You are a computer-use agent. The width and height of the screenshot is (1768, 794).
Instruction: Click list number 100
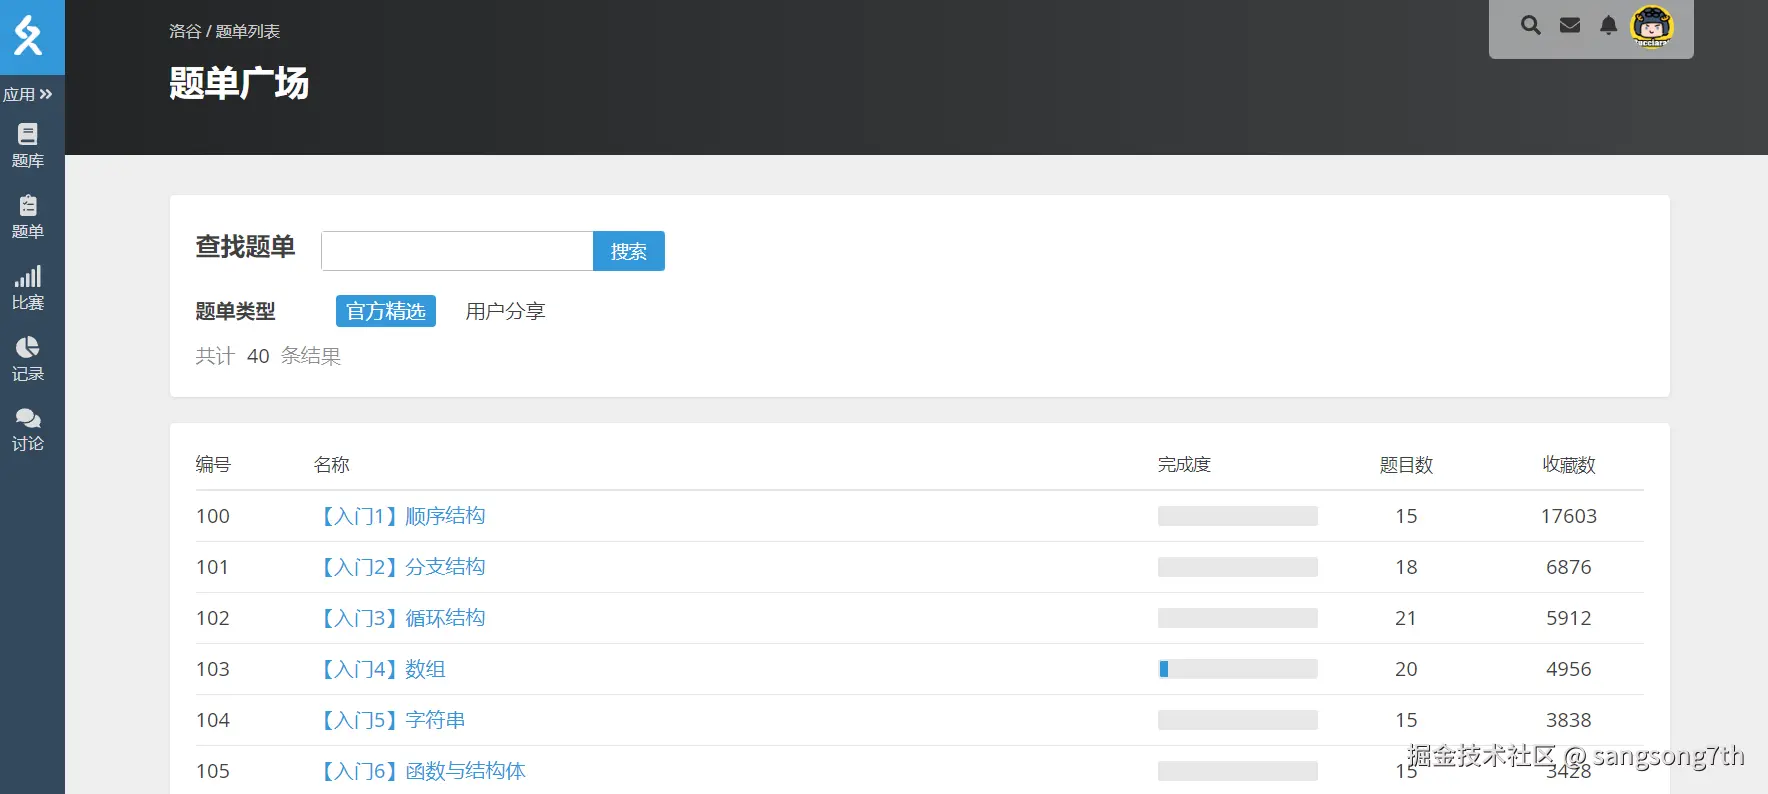(213, 516)
